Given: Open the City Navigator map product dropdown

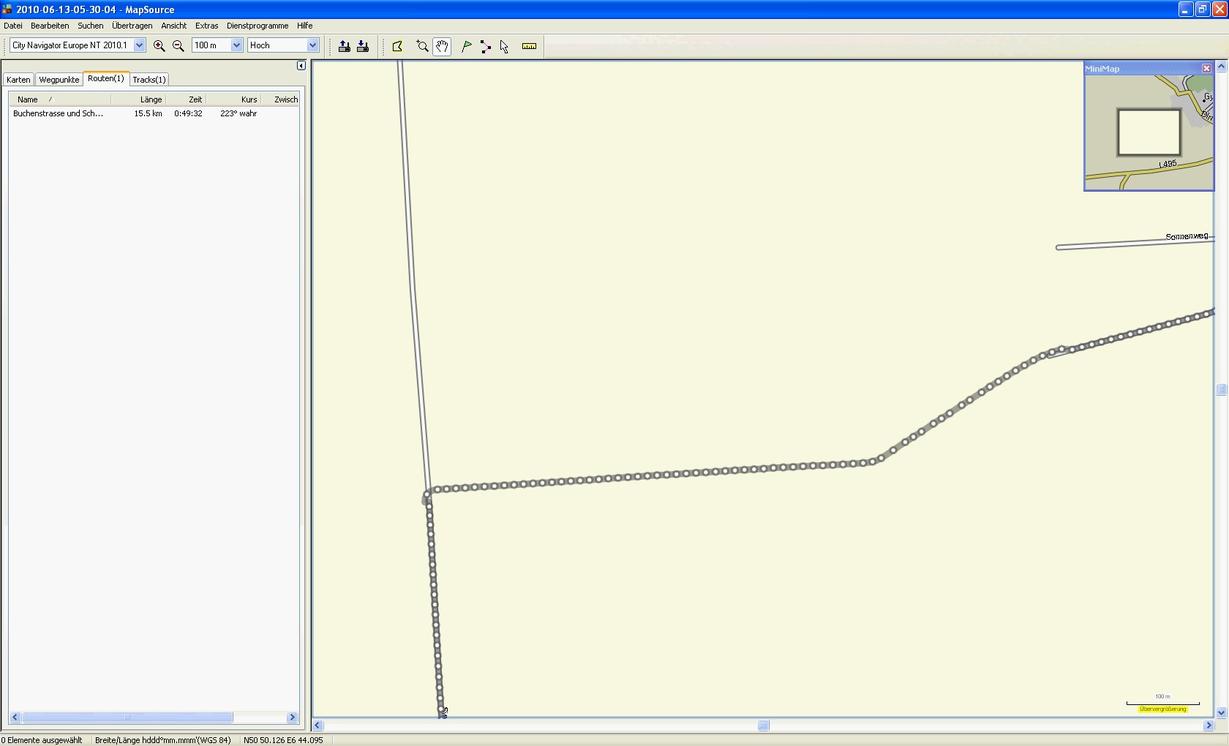Looking at the screenshot, I should [x=139, y=45].
